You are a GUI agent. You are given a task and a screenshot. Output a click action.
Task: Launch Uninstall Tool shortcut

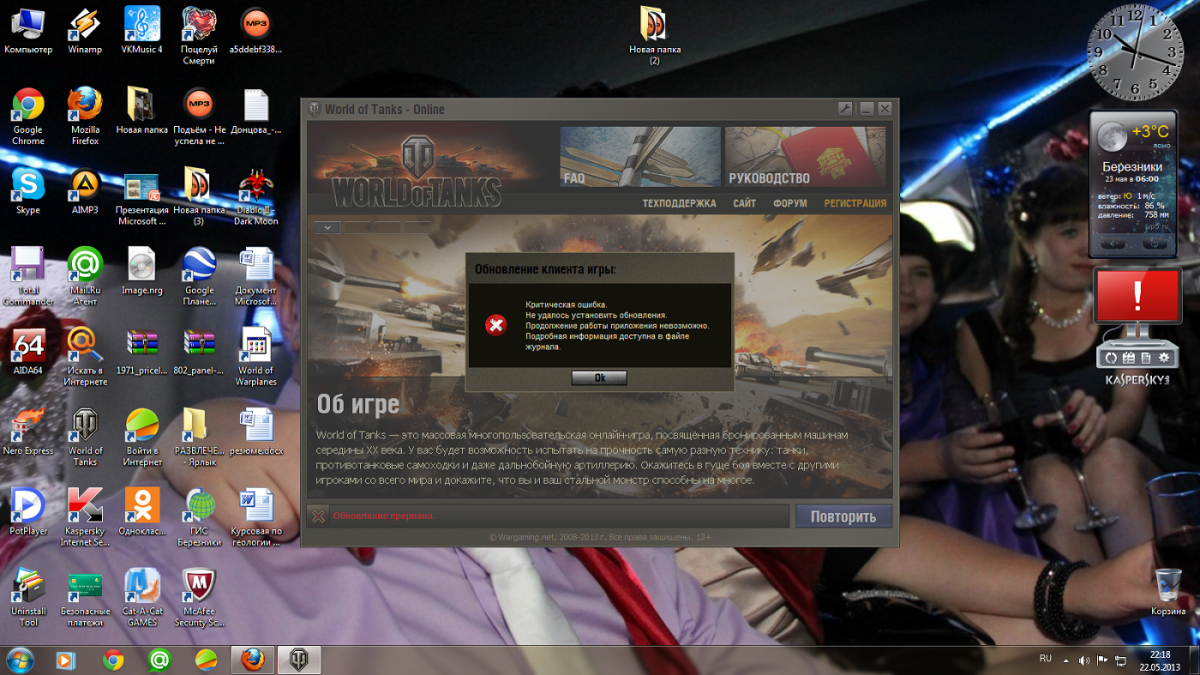(28, 597)
